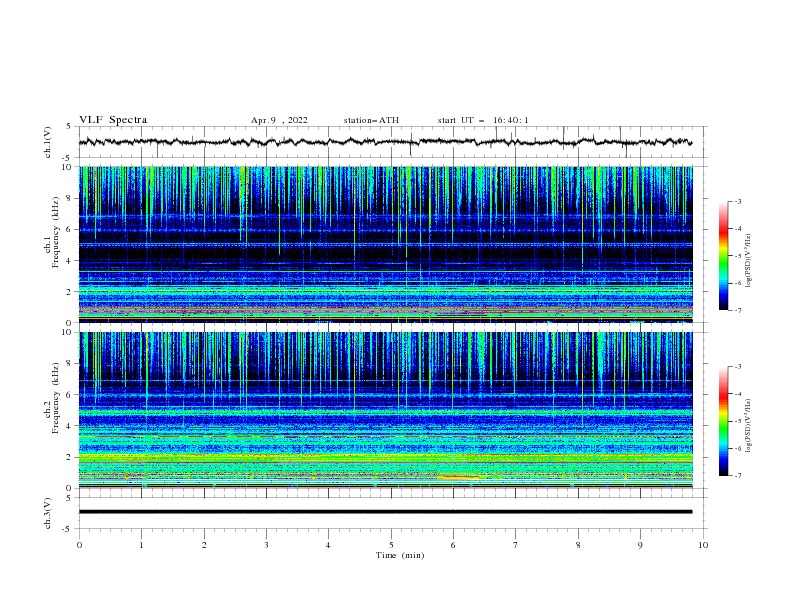Click the "-5" tick on ch.3(V) axis
The height and width of the screenshot is (612, 792).
[68, 529]
